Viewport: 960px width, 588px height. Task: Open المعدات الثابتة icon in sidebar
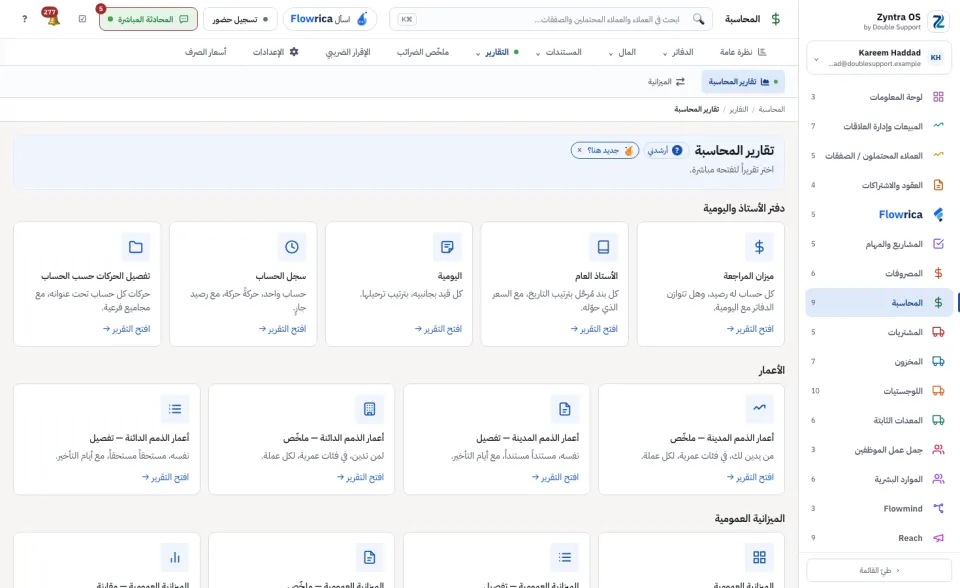(x=938, y=420)
